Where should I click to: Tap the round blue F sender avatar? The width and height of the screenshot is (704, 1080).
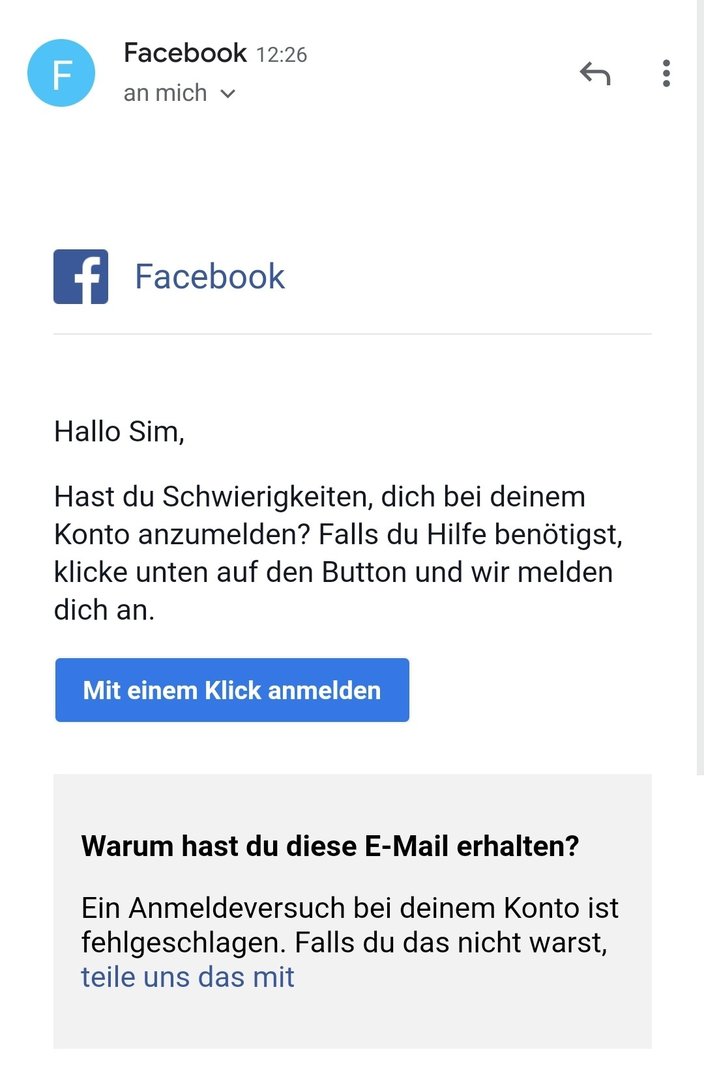click(x=61, y=73)
